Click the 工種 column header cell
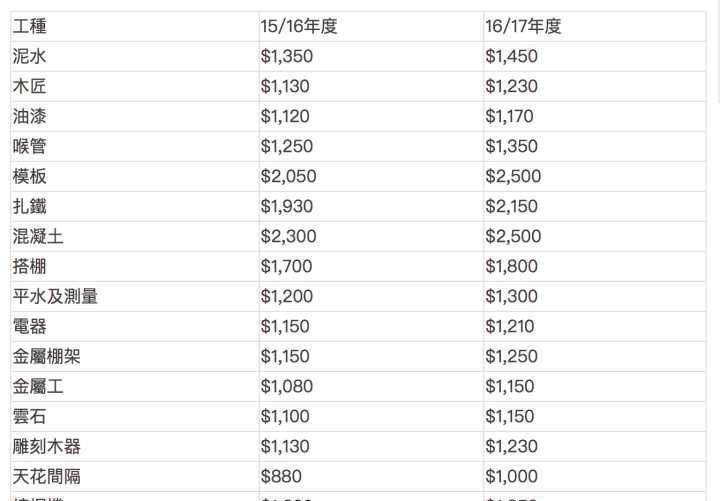The image size is (720, 501). pos(30,27)
